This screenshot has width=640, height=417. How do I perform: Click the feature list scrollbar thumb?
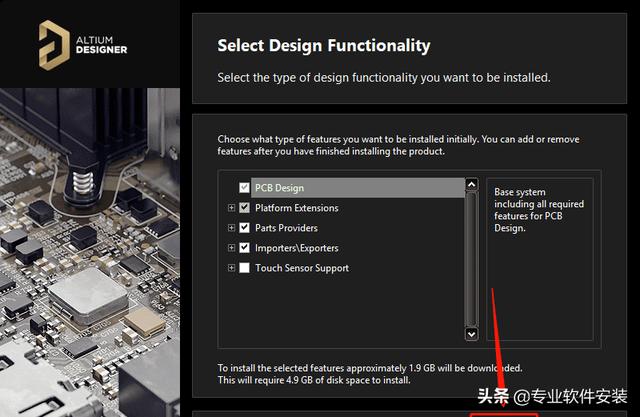471,259
